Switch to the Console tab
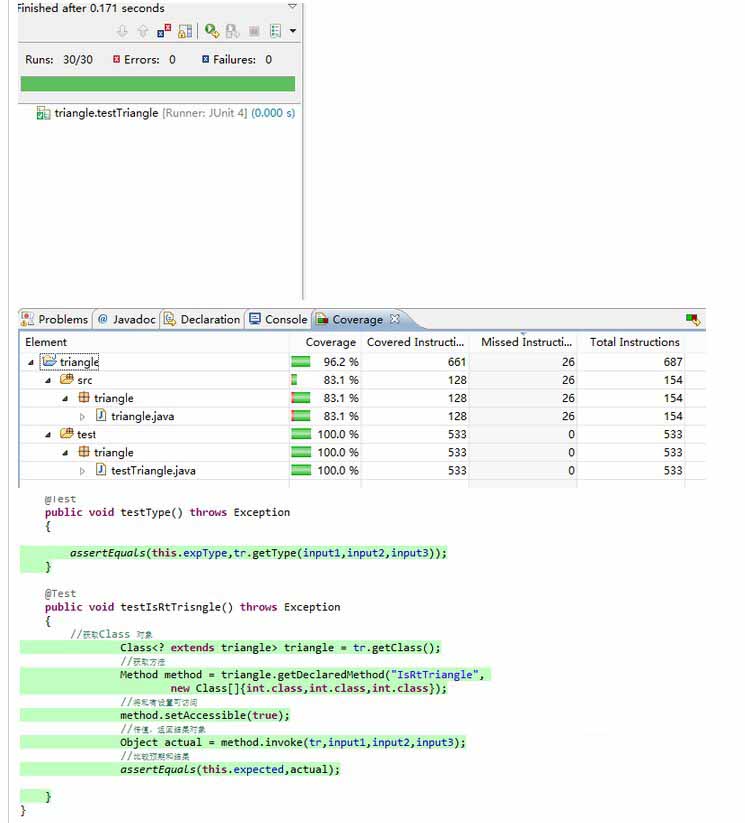Image resolution: width=745 pixels, height=823 pixels. (278, 319)
